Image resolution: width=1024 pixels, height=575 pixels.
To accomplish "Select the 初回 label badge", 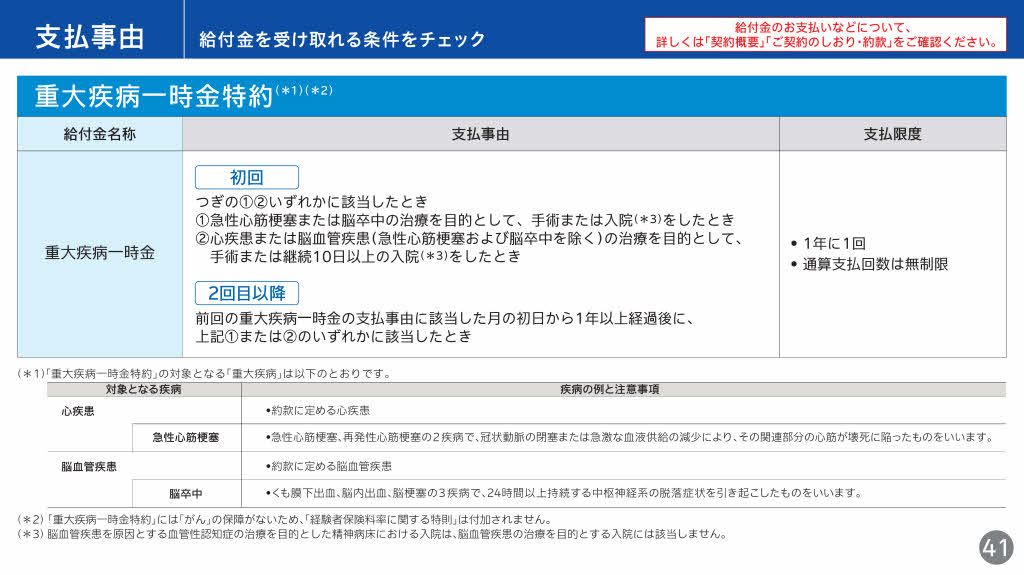I will click(247, 178).
